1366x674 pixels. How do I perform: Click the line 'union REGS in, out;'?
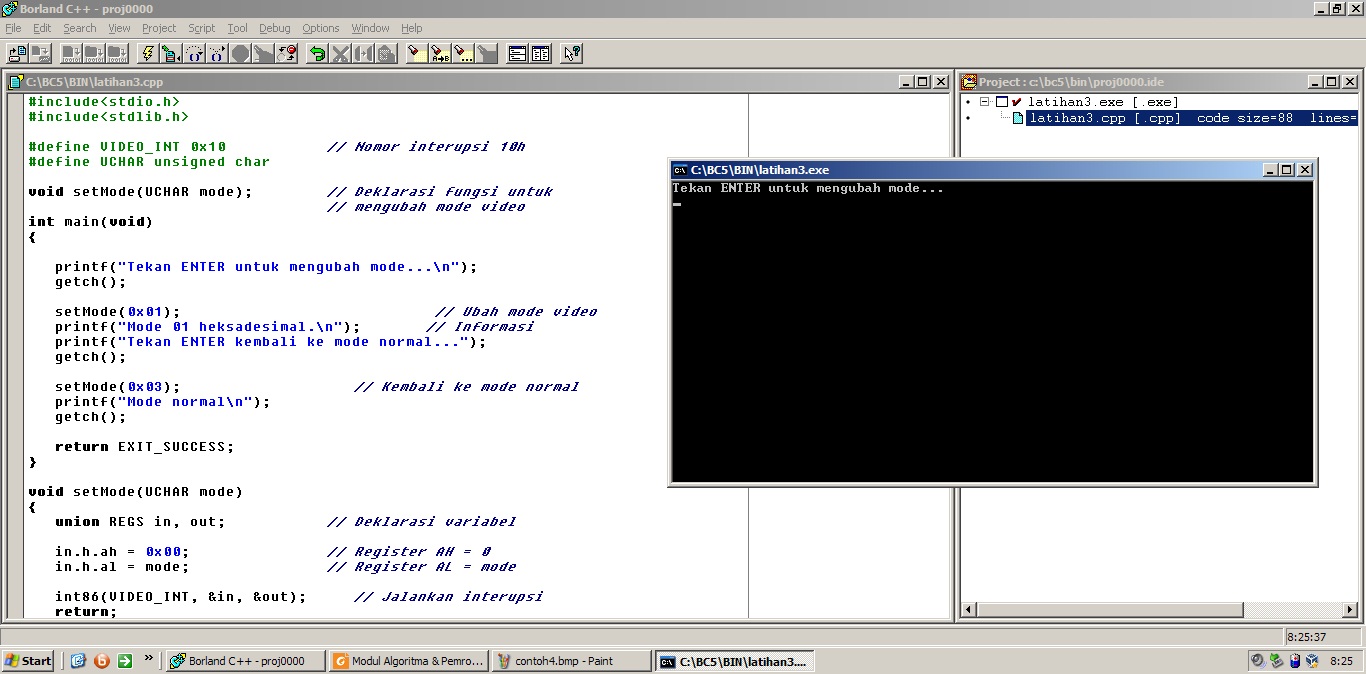click(x=140, y=522)
